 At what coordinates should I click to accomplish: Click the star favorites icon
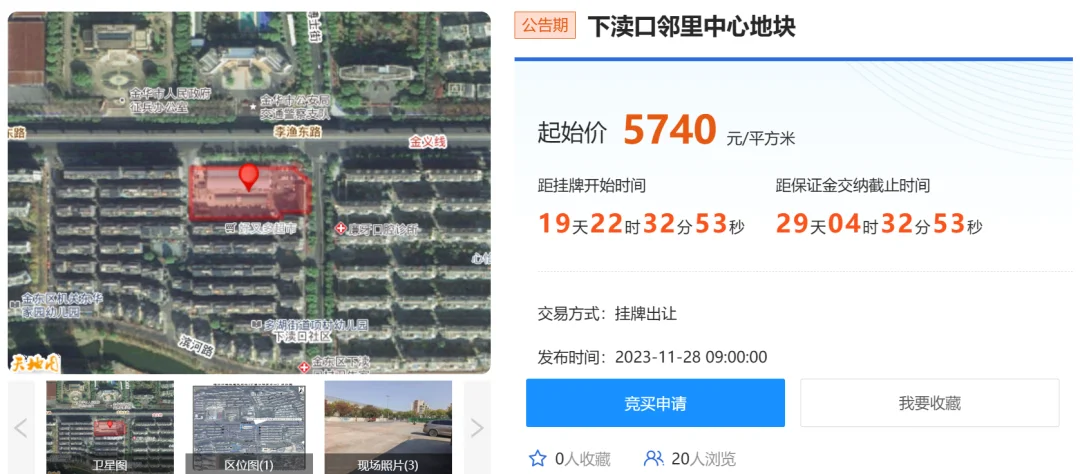point(537,458)
